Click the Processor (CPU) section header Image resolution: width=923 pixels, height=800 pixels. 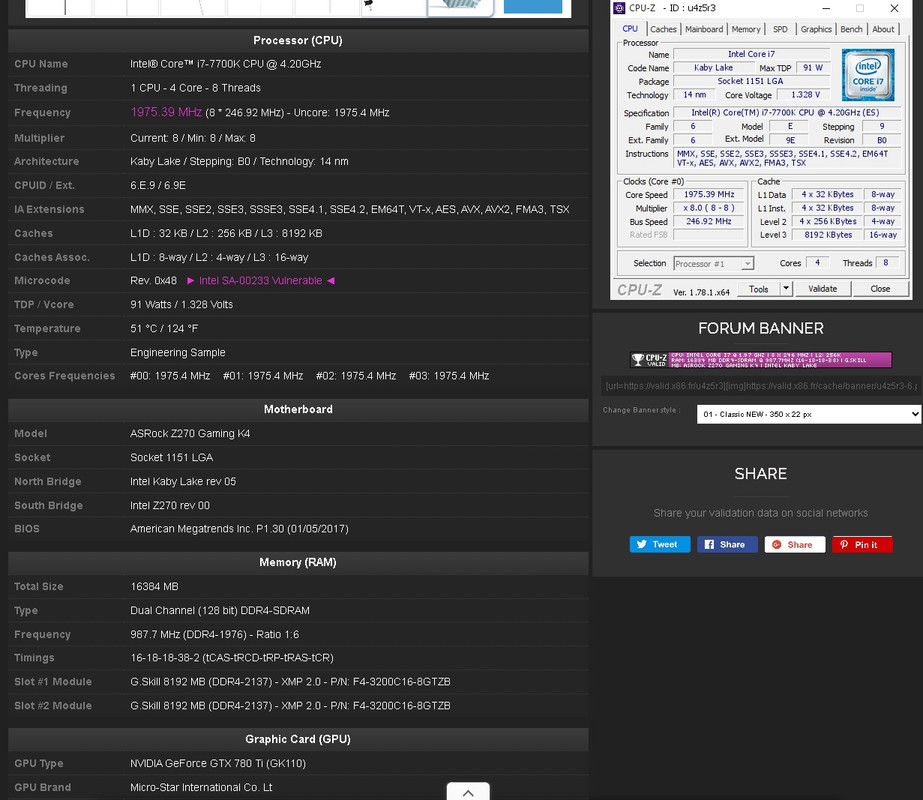(298, 41)
